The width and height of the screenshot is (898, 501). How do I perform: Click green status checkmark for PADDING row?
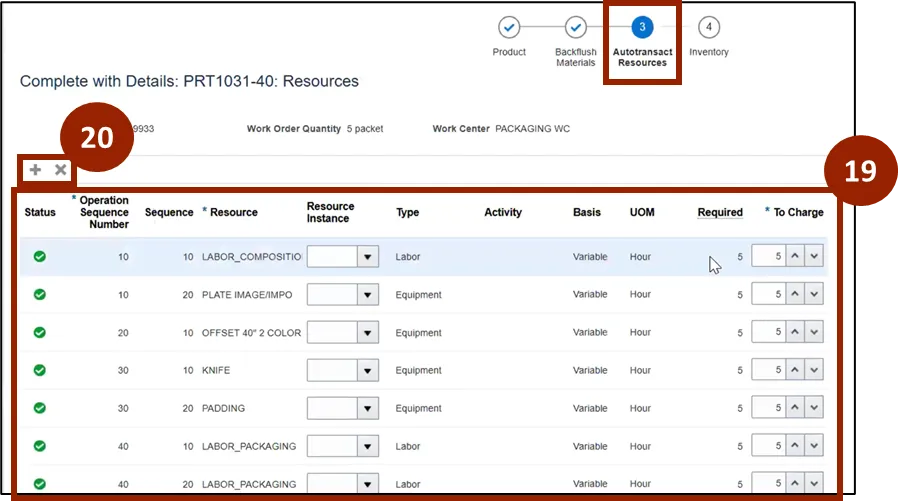40,408
